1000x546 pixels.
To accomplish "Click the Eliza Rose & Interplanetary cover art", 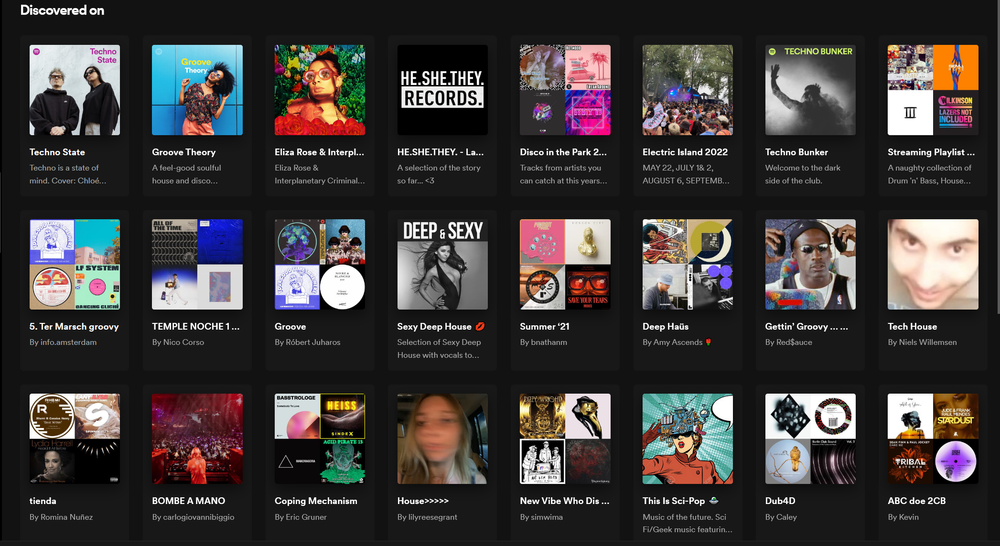I will [x=320, y=90].
